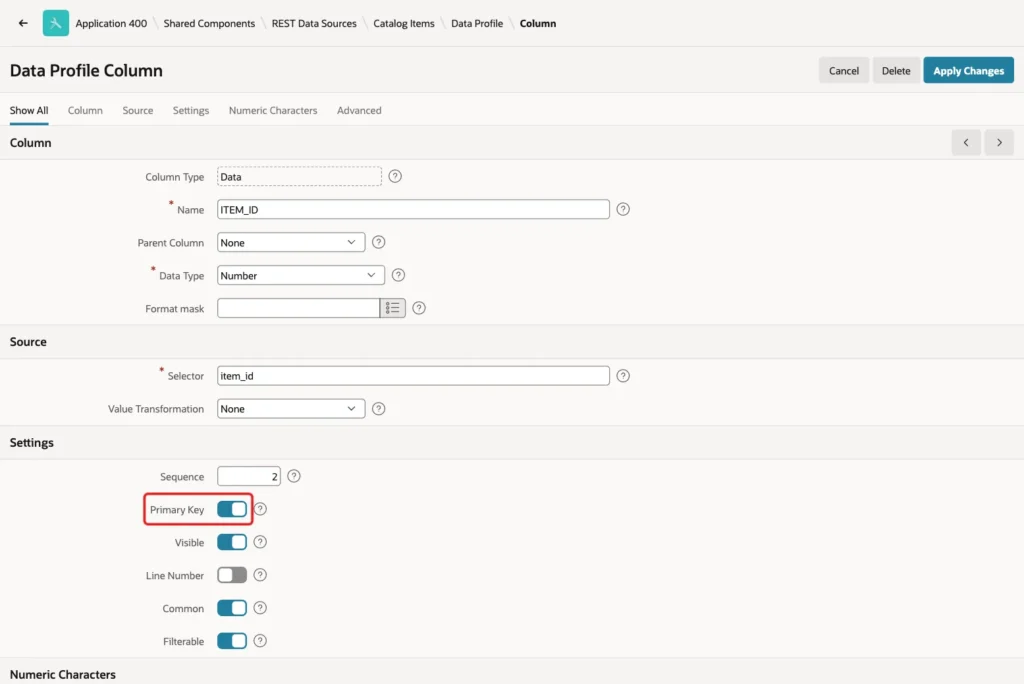Open the Data Profile breadcrumb
Screen dimensions: 1024x684
coord(477,23)
